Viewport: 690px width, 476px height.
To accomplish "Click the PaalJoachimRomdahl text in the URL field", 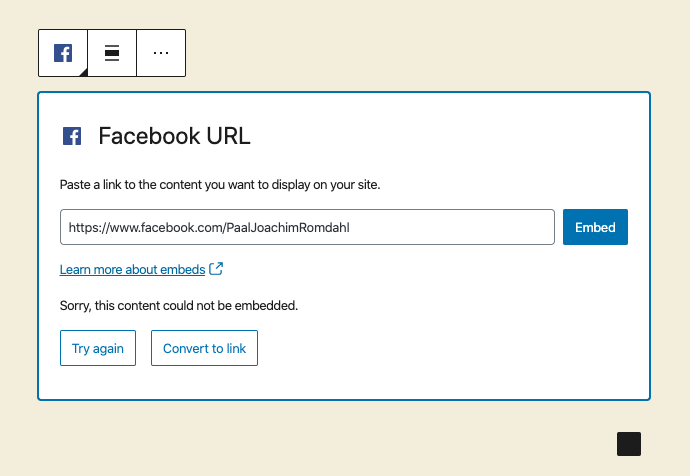I will coord(288,227).
